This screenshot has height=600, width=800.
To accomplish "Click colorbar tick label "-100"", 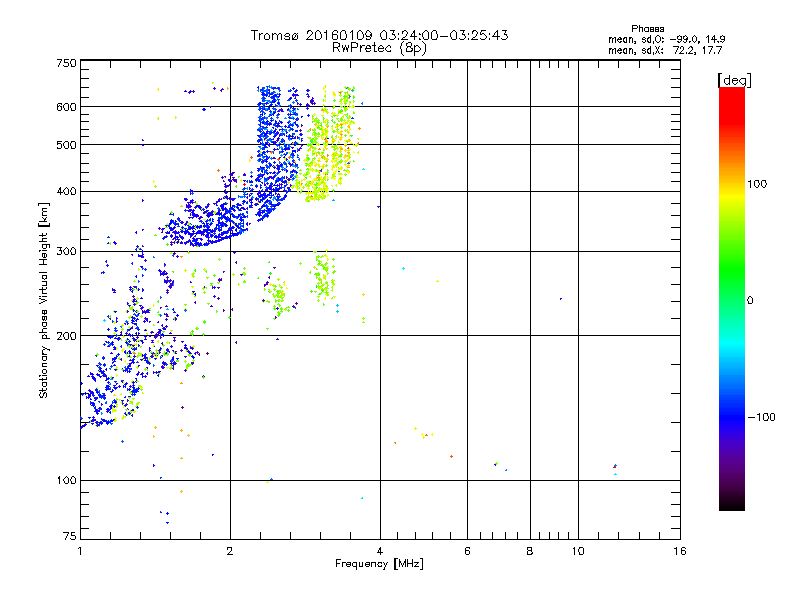I will click(x=761, y=417).
